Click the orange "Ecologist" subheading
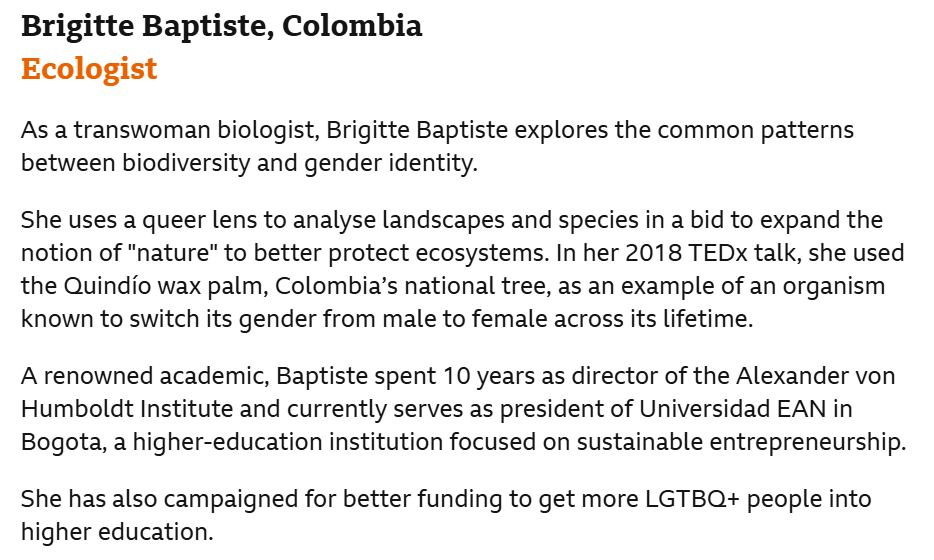This screenshot has width=934, height=560. pos(89,69)
